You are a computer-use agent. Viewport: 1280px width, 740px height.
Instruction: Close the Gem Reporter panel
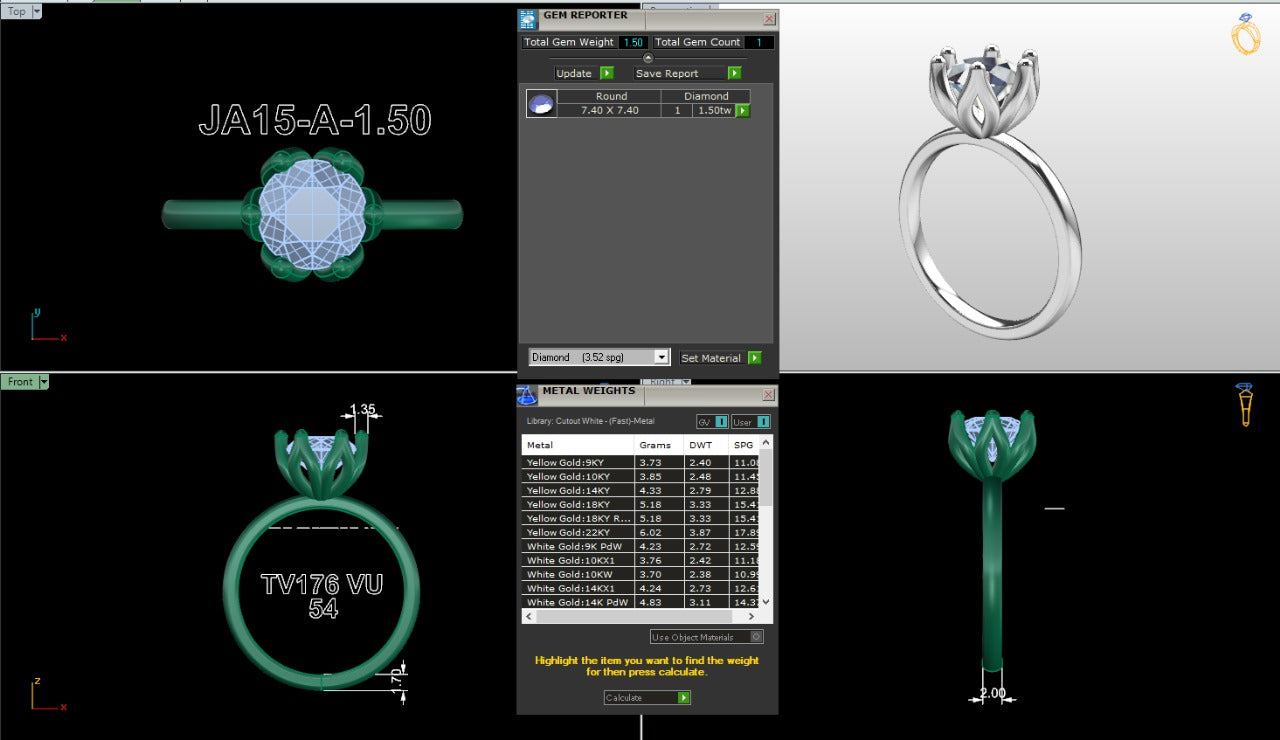tap(768, 19)
